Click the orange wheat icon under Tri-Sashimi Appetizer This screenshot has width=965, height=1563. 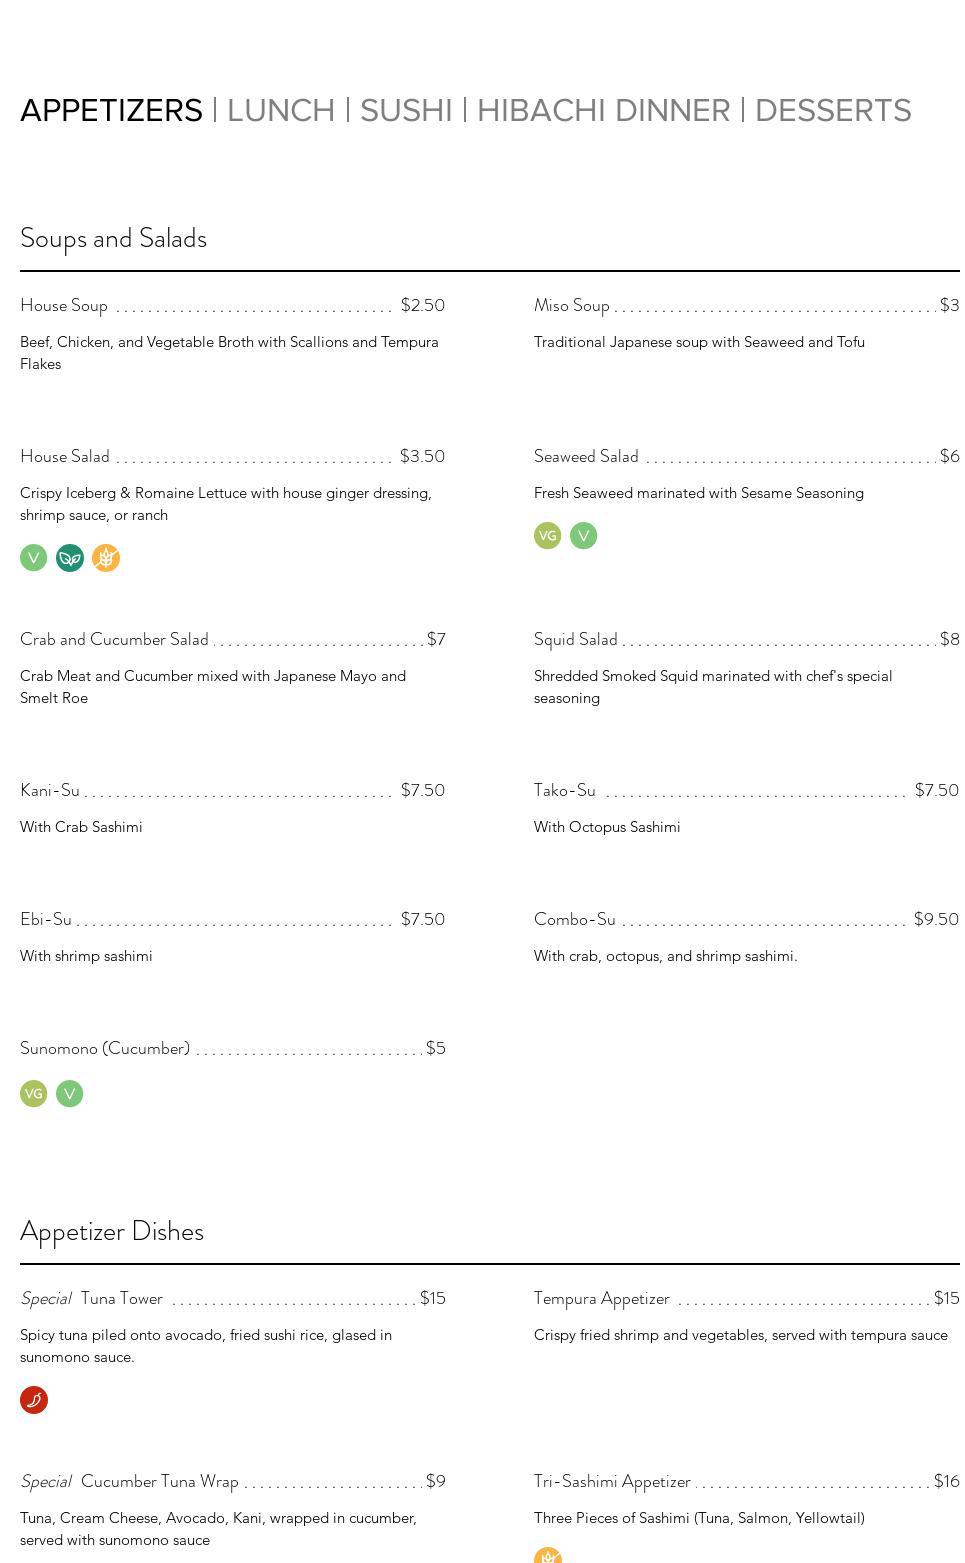point(547,1556)
